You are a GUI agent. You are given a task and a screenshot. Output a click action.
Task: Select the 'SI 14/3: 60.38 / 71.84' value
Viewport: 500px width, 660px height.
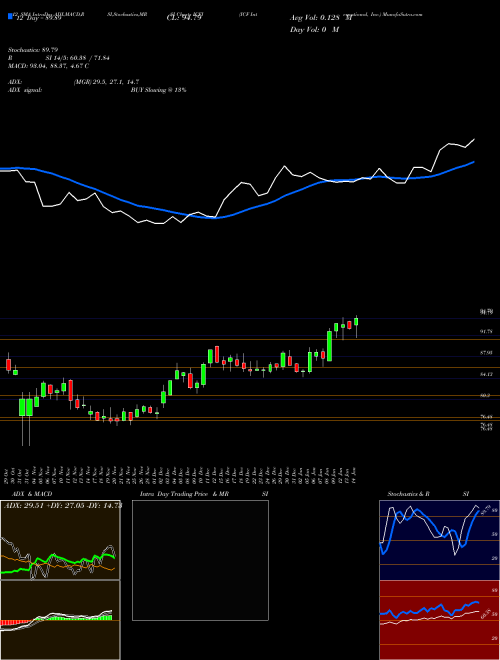pos(78,58)
